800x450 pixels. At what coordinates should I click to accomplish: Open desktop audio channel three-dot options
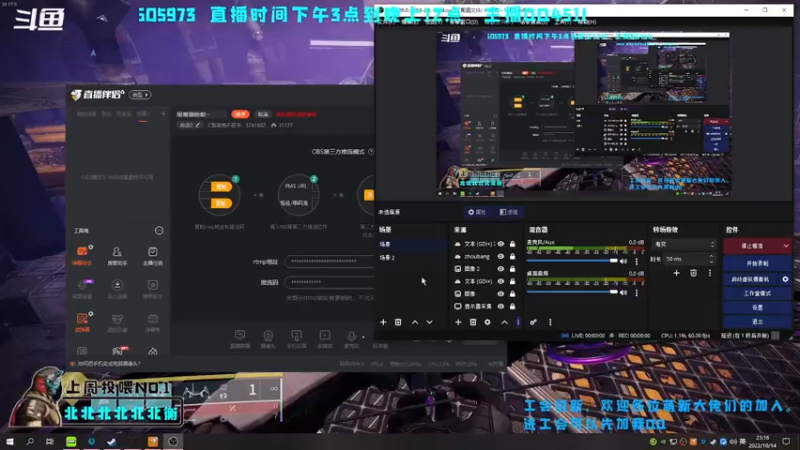(x=636, y=293)
